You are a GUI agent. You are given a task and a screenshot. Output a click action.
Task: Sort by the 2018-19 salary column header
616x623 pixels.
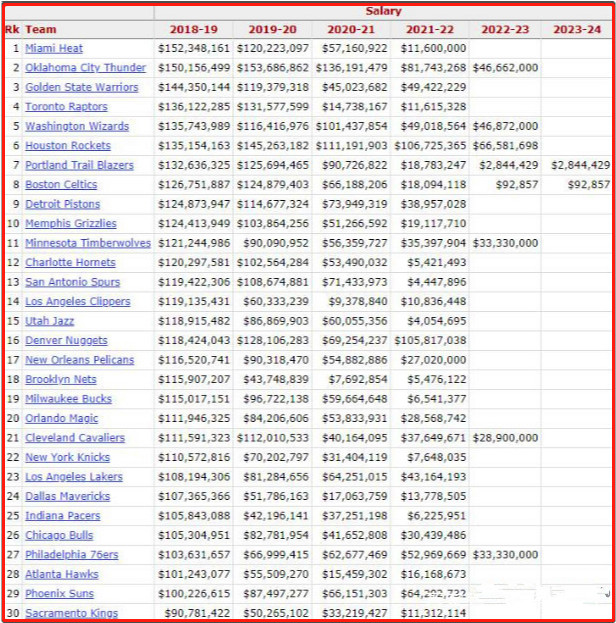[194, 30]
